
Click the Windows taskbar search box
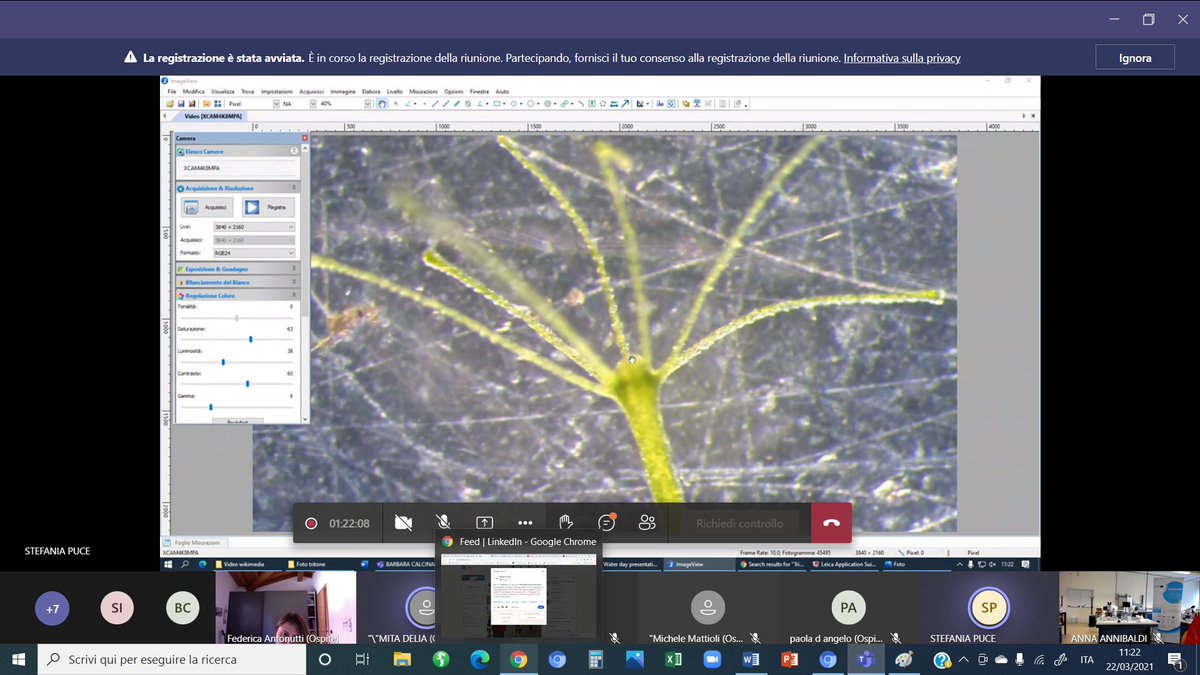[x=173, y=660]
